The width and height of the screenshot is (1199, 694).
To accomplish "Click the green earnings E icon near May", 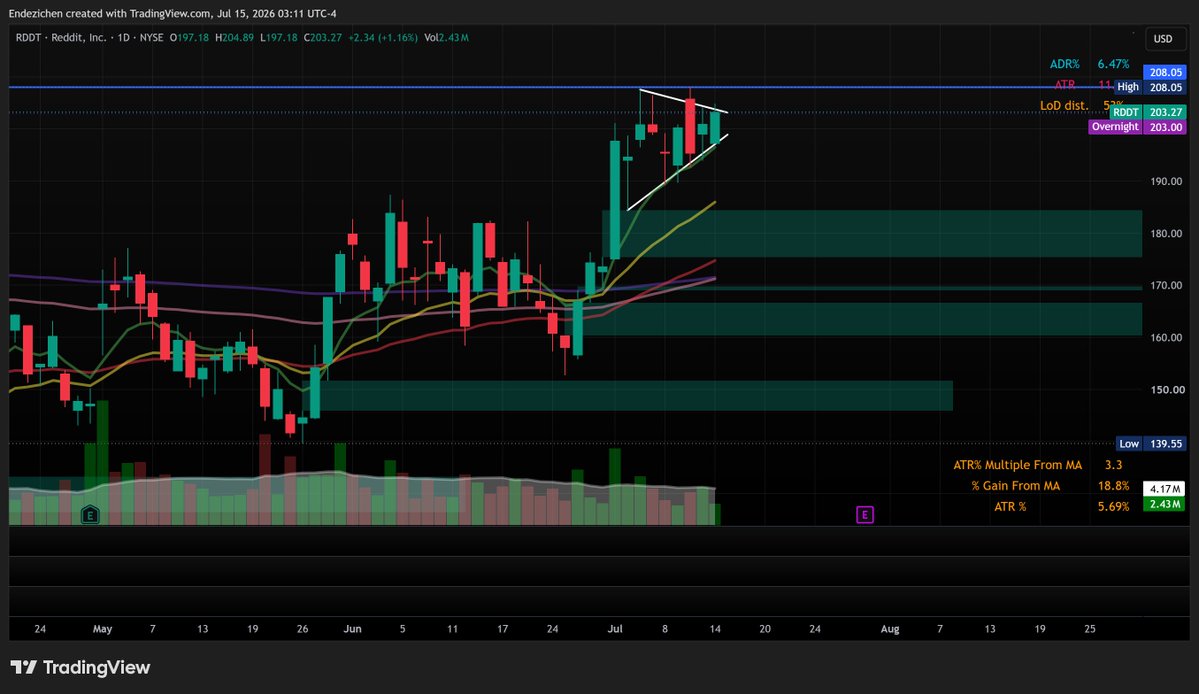I will tap(90, 514).
